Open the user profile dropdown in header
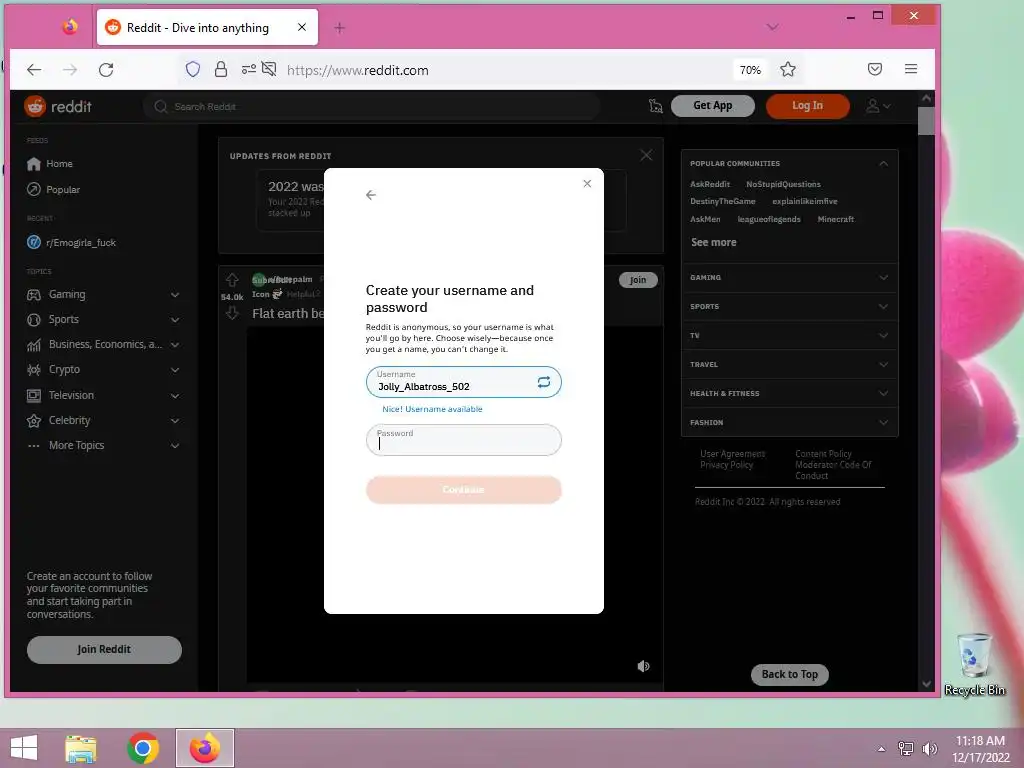1024x768 pixels. (x=878, y=106)
